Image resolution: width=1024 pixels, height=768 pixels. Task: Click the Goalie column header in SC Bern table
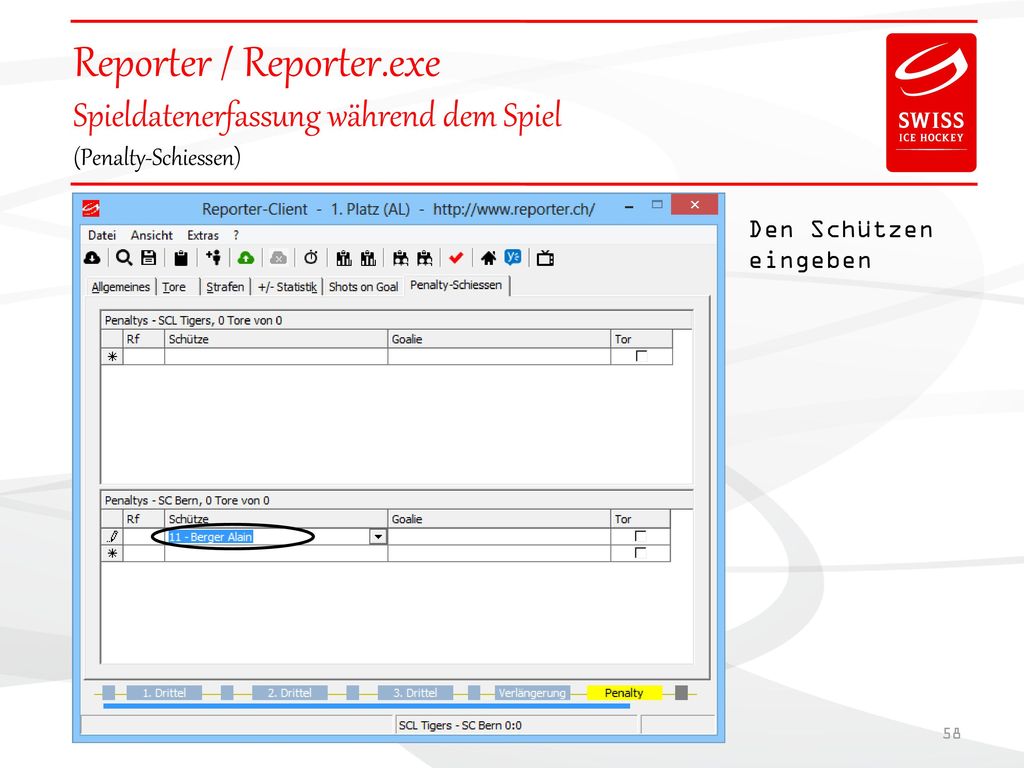point(499,519)
